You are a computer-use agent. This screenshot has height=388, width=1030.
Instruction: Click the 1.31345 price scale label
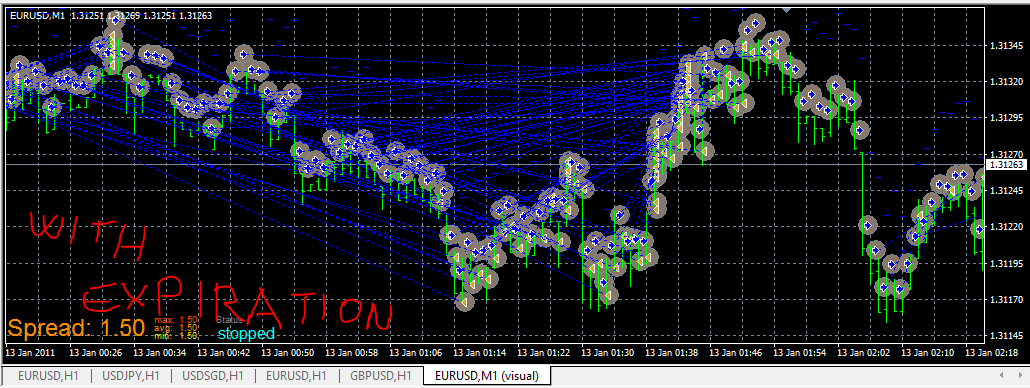(1005, 46)
